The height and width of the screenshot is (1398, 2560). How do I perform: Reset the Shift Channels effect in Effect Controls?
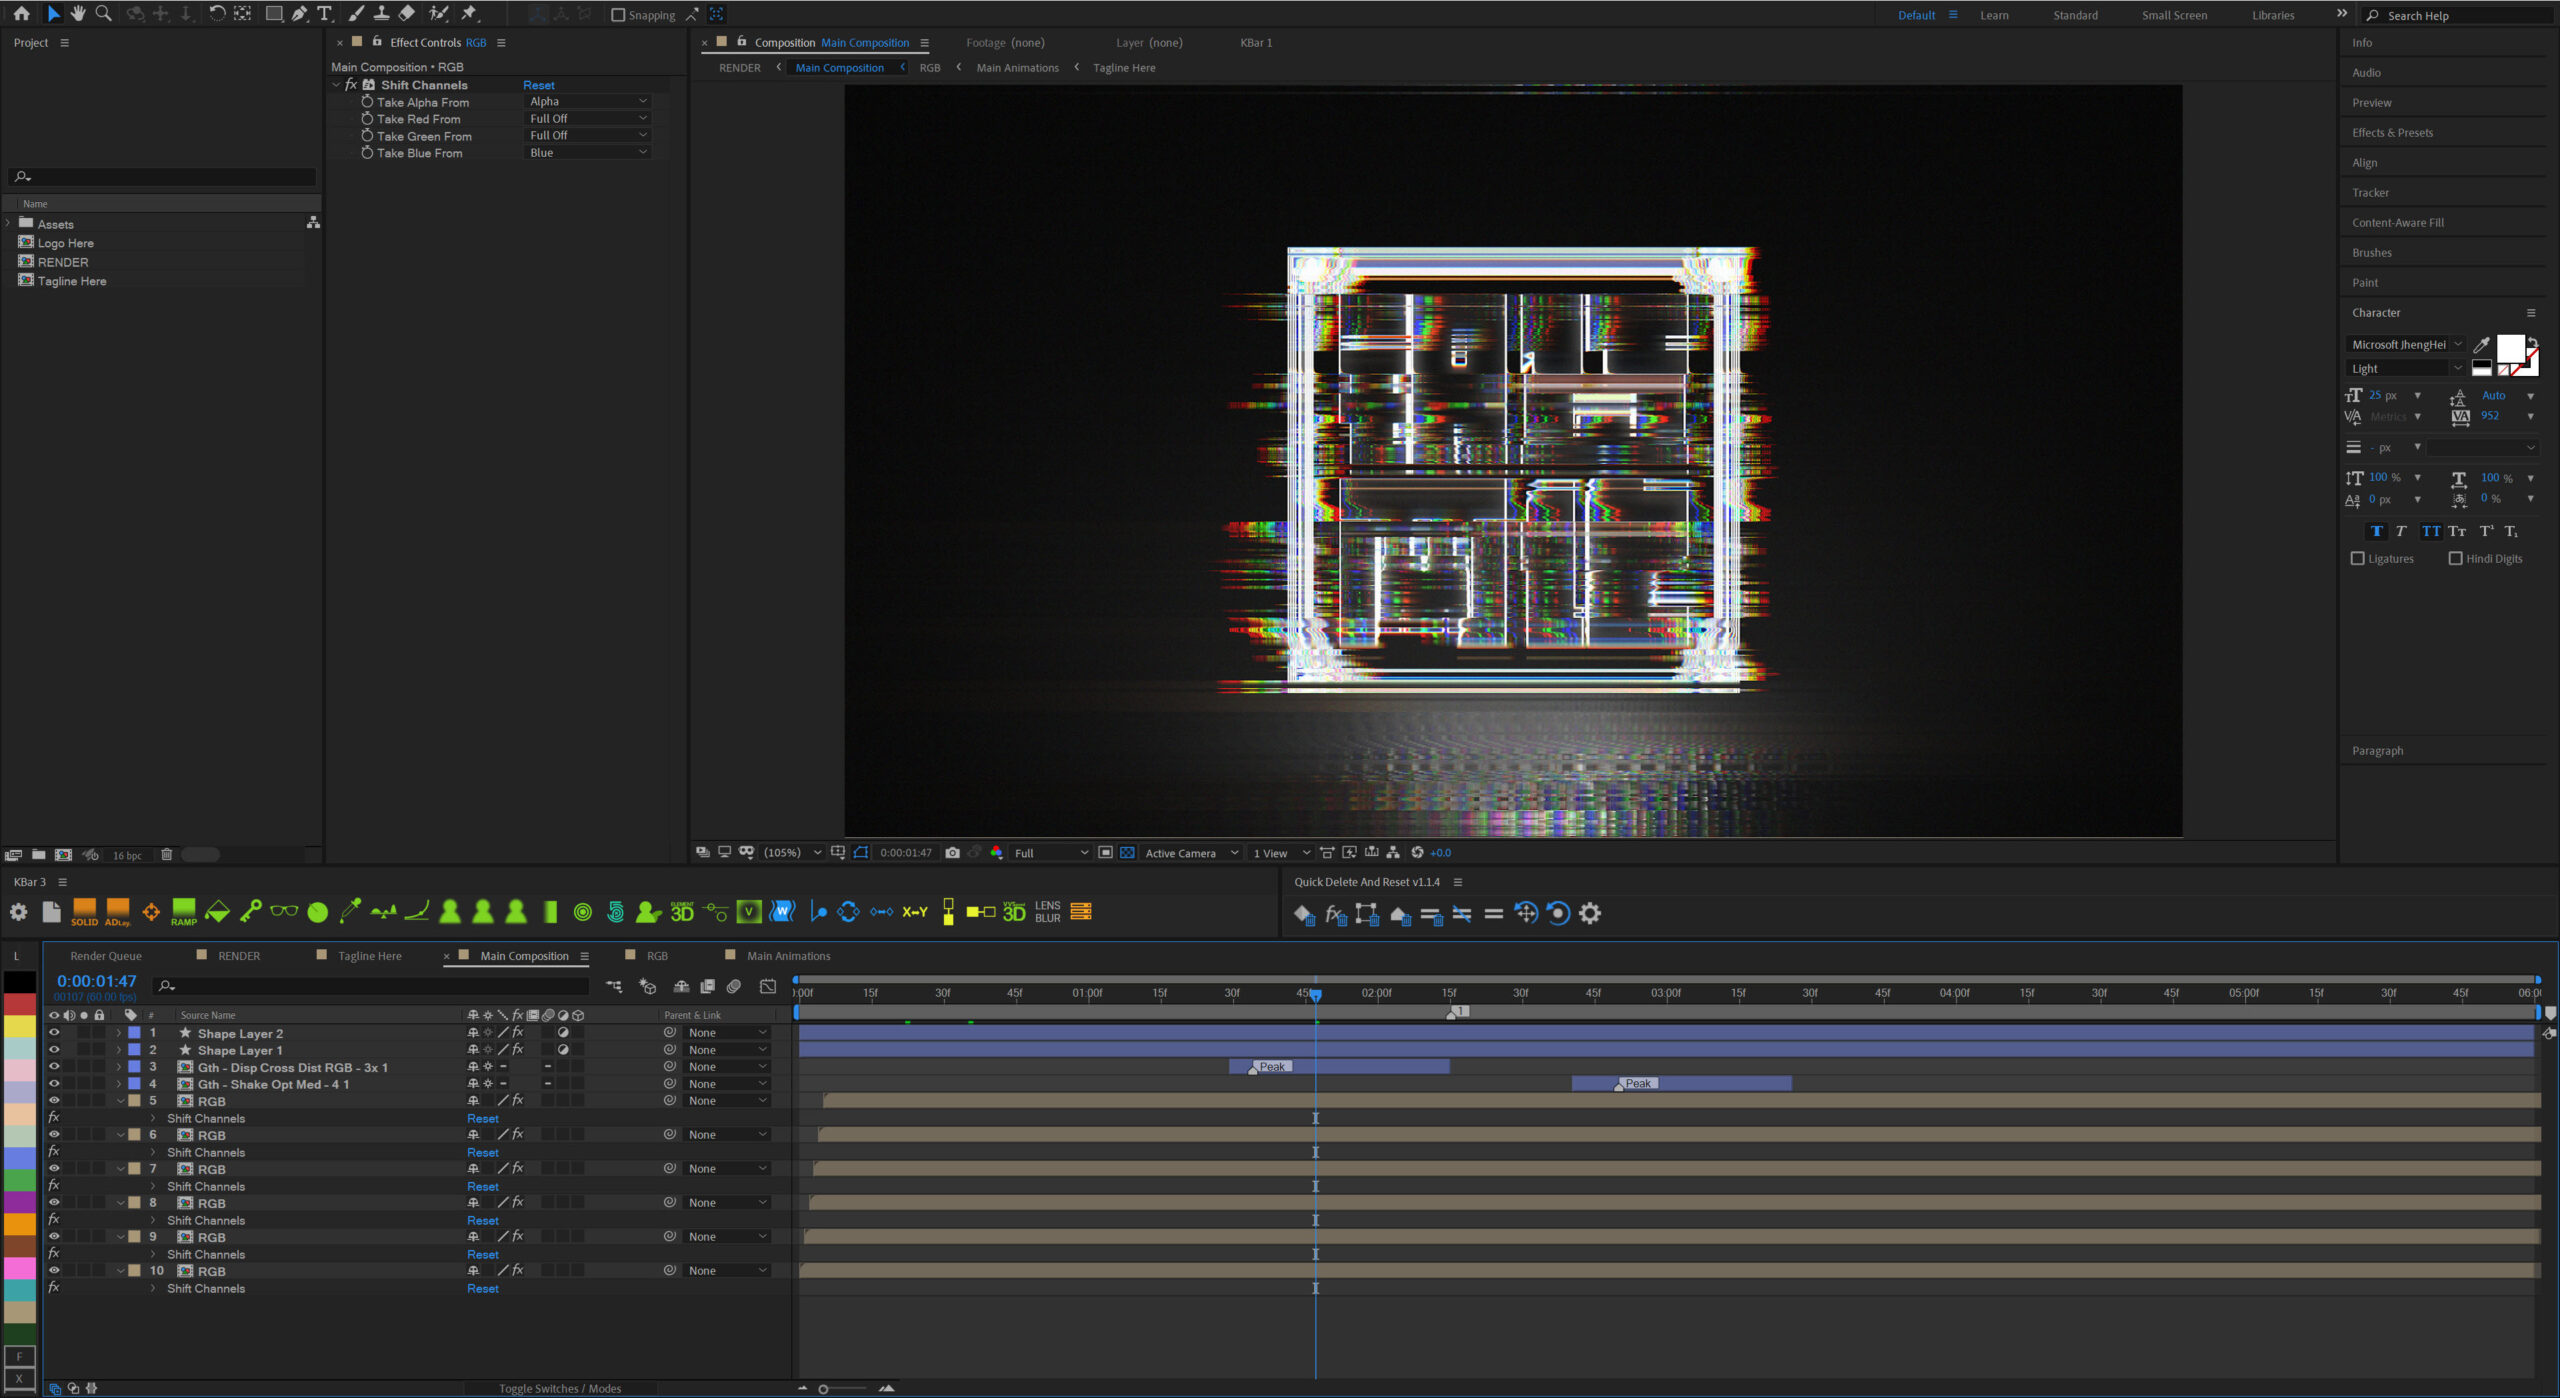point(538,85)
